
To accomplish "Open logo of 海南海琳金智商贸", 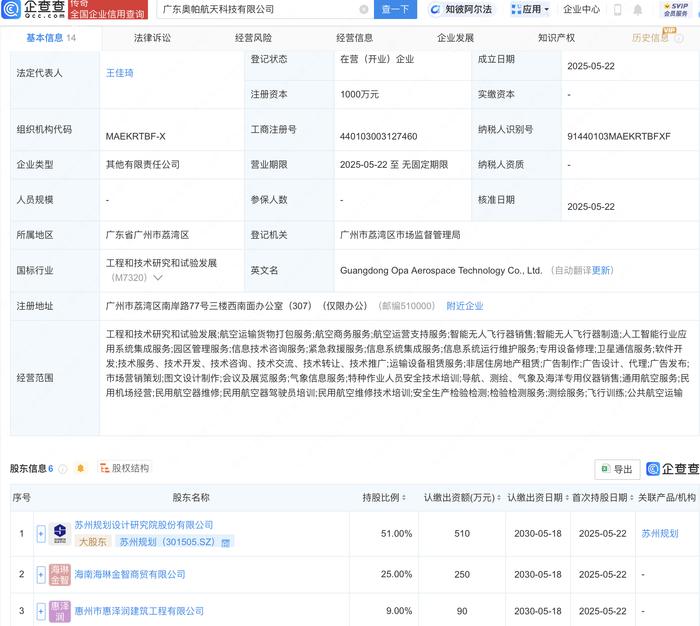I will pyautogui.click(x=60, y=574).
